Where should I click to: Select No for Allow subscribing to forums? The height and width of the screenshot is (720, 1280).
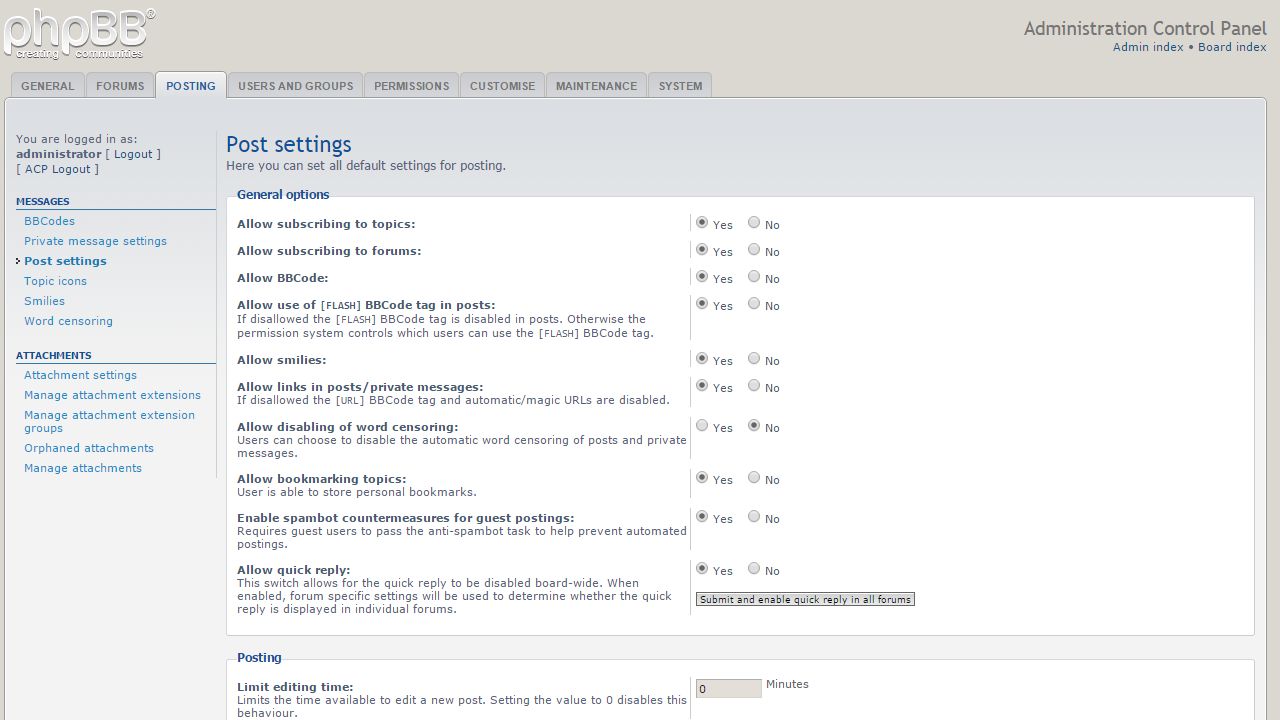point(754,250)
